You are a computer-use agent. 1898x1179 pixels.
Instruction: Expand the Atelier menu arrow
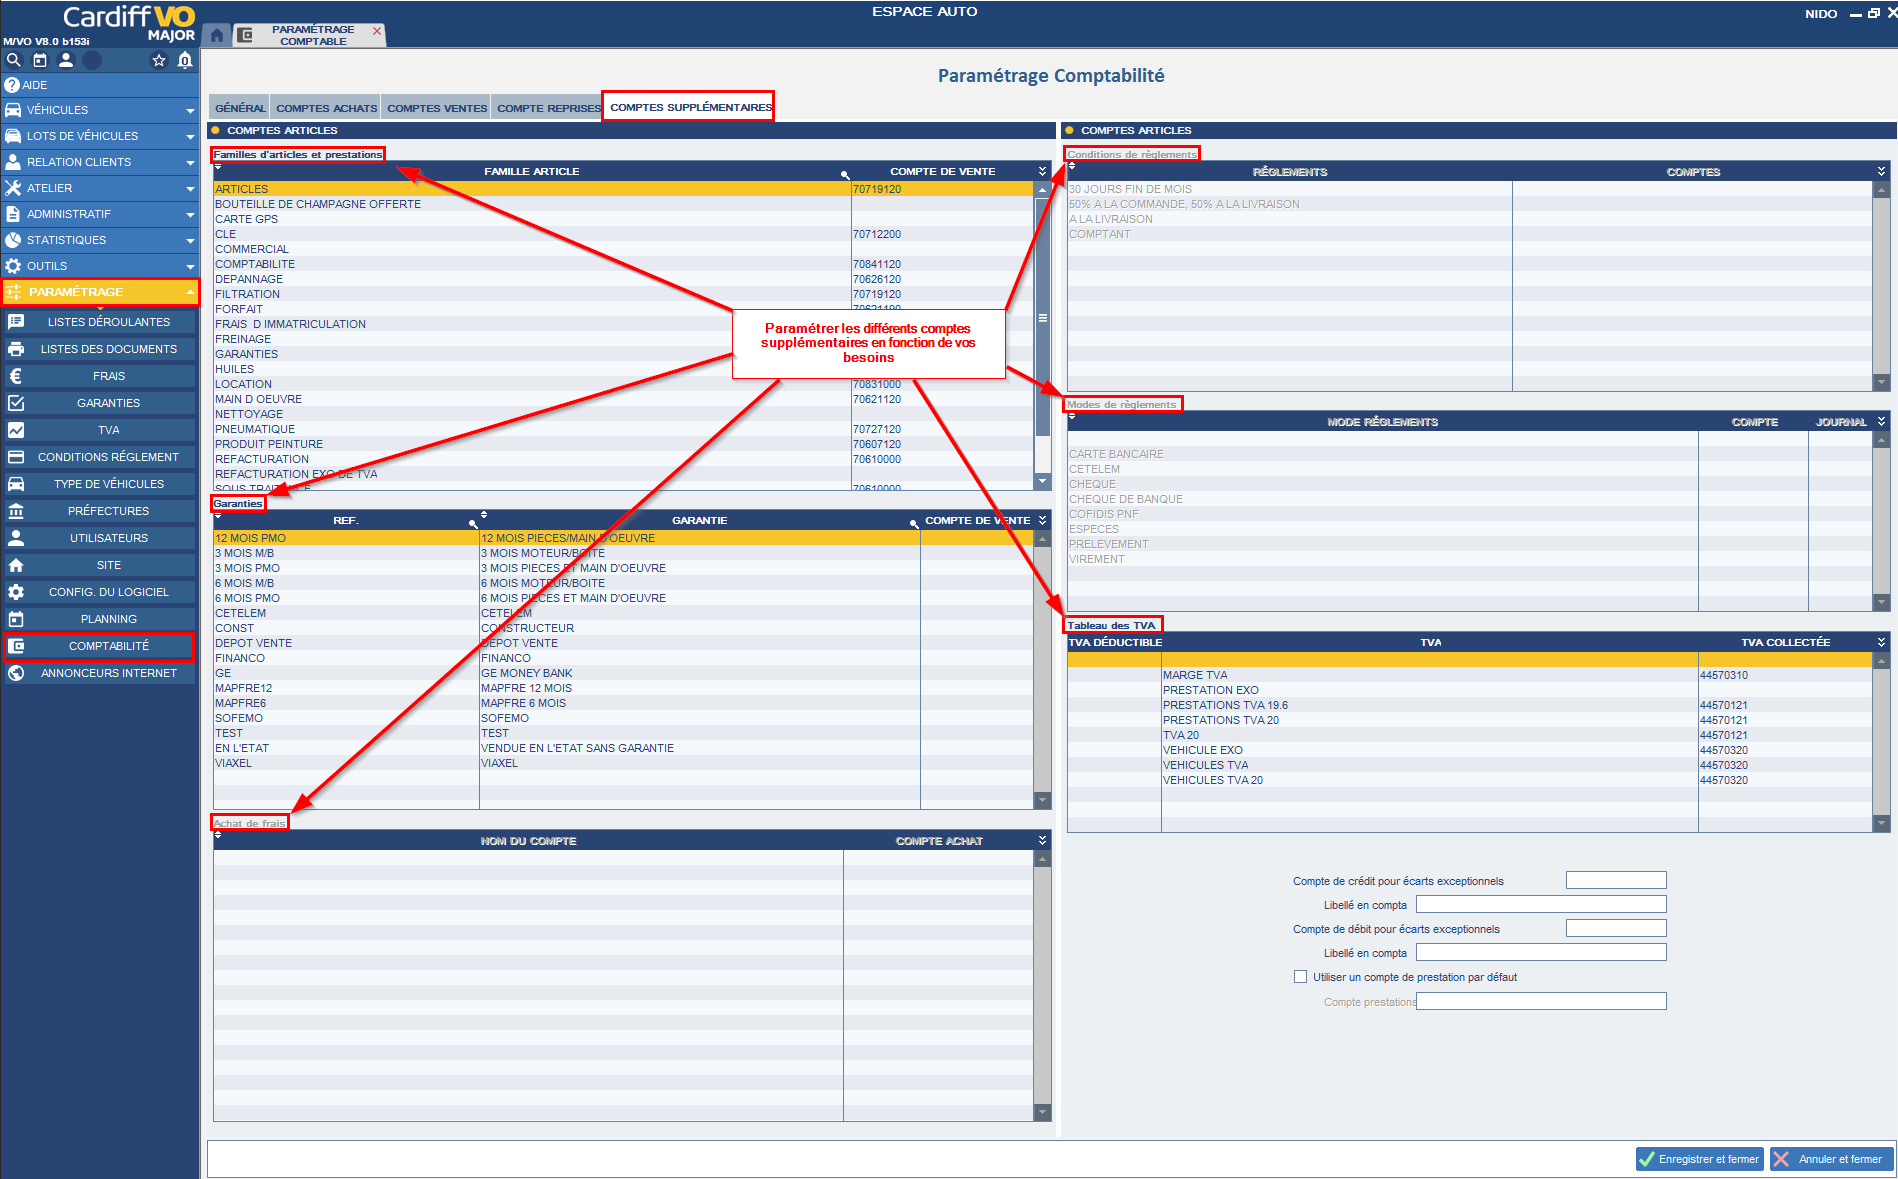point(190,188)
